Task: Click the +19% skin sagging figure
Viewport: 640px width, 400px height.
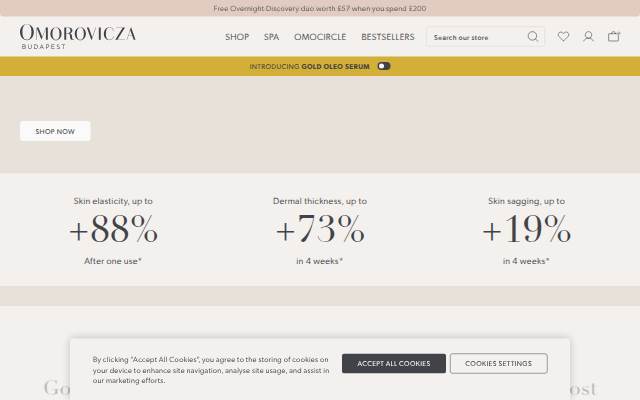Action: coord(526,230)
